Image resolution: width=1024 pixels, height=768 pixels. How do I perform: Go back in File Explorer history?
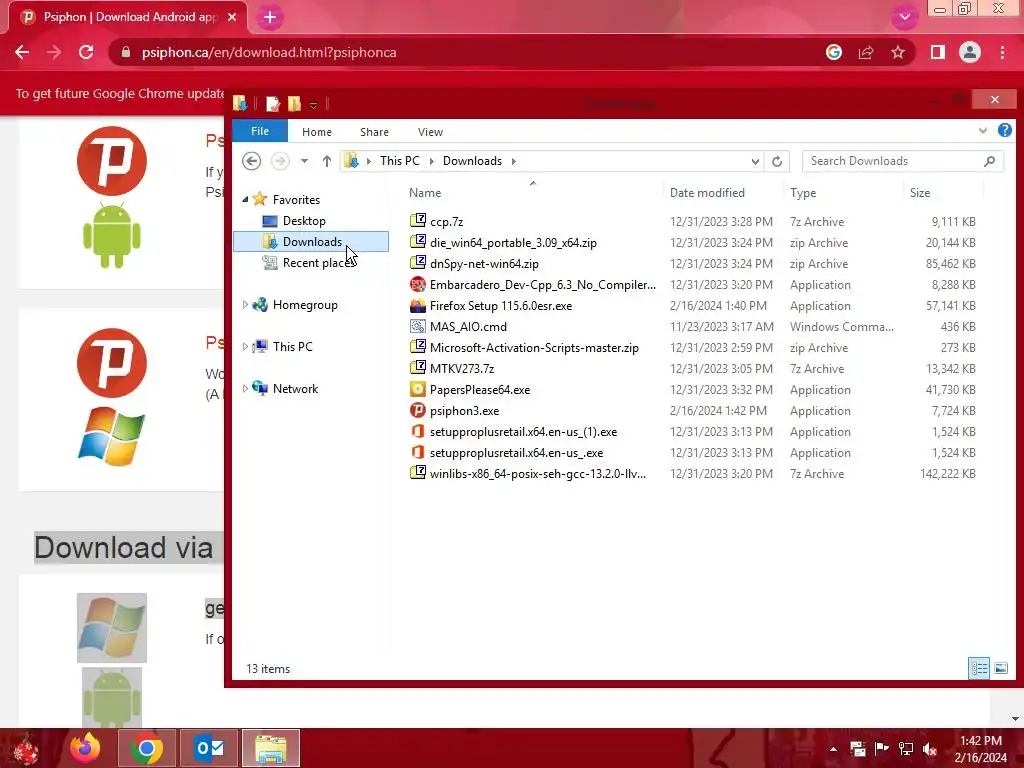click(x=251, y=161)
